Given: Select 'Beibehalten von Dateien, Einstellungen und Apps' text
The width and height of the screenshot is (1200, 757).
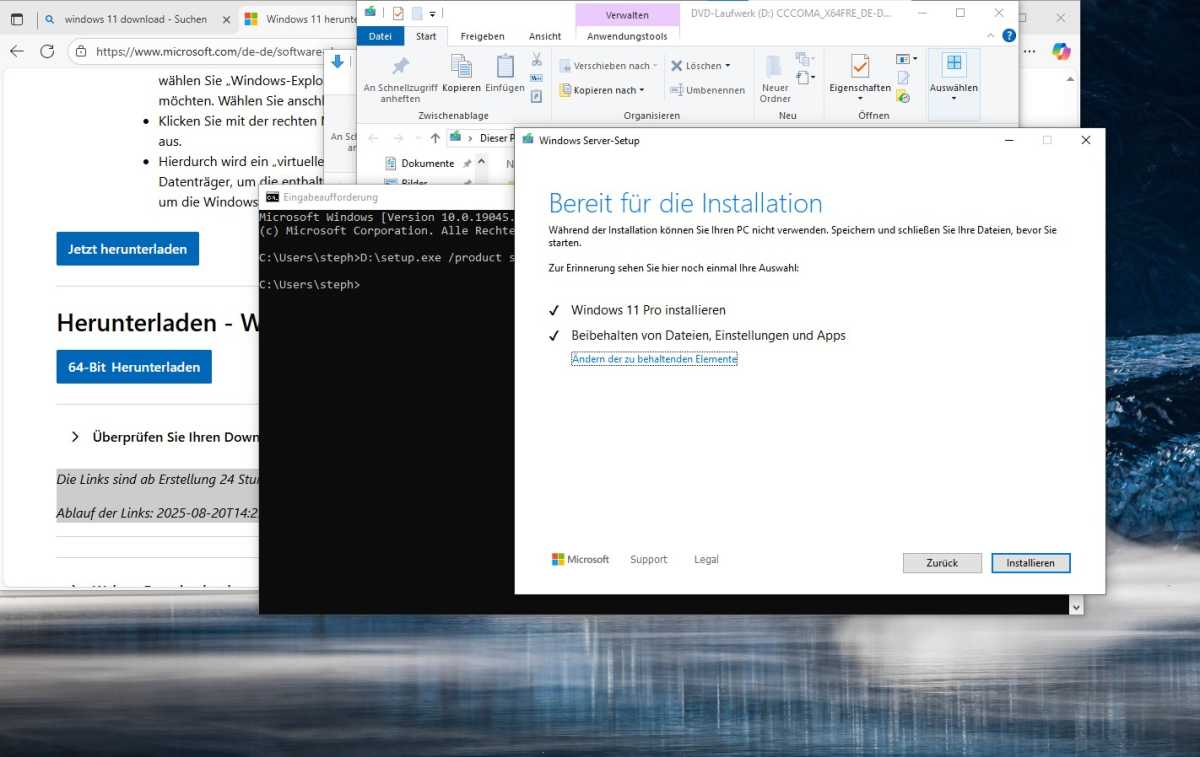Looking at the screenshot, I should click(708, 336).
